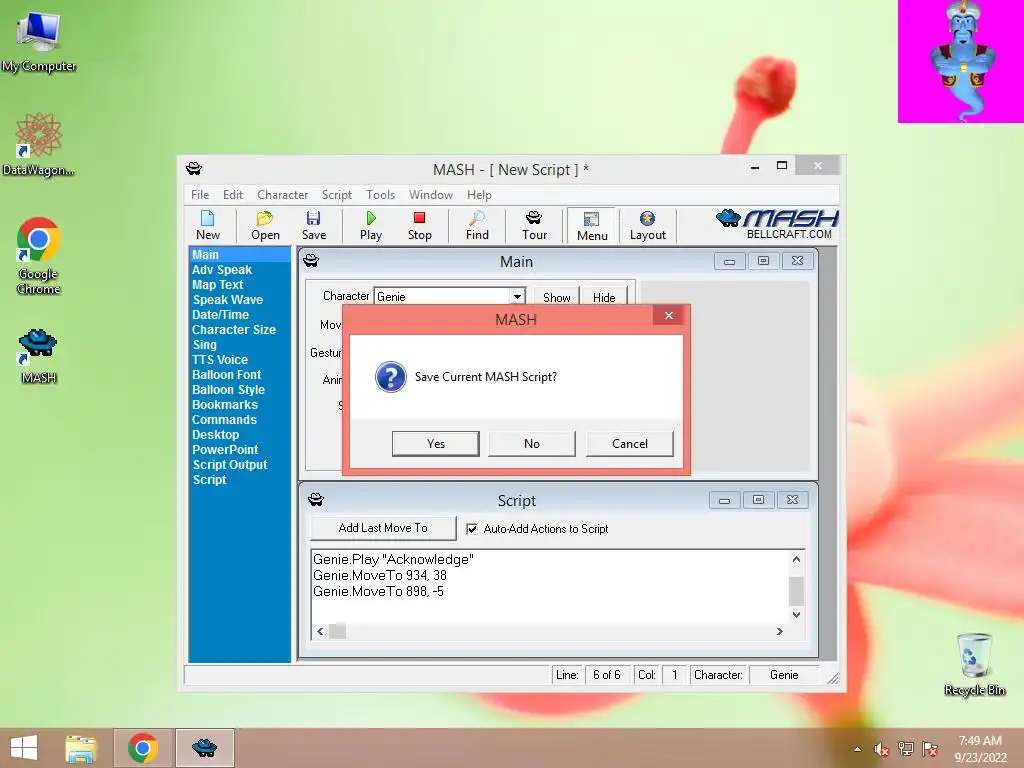Launch Google Chrome from the desktop

coord(39,255)
